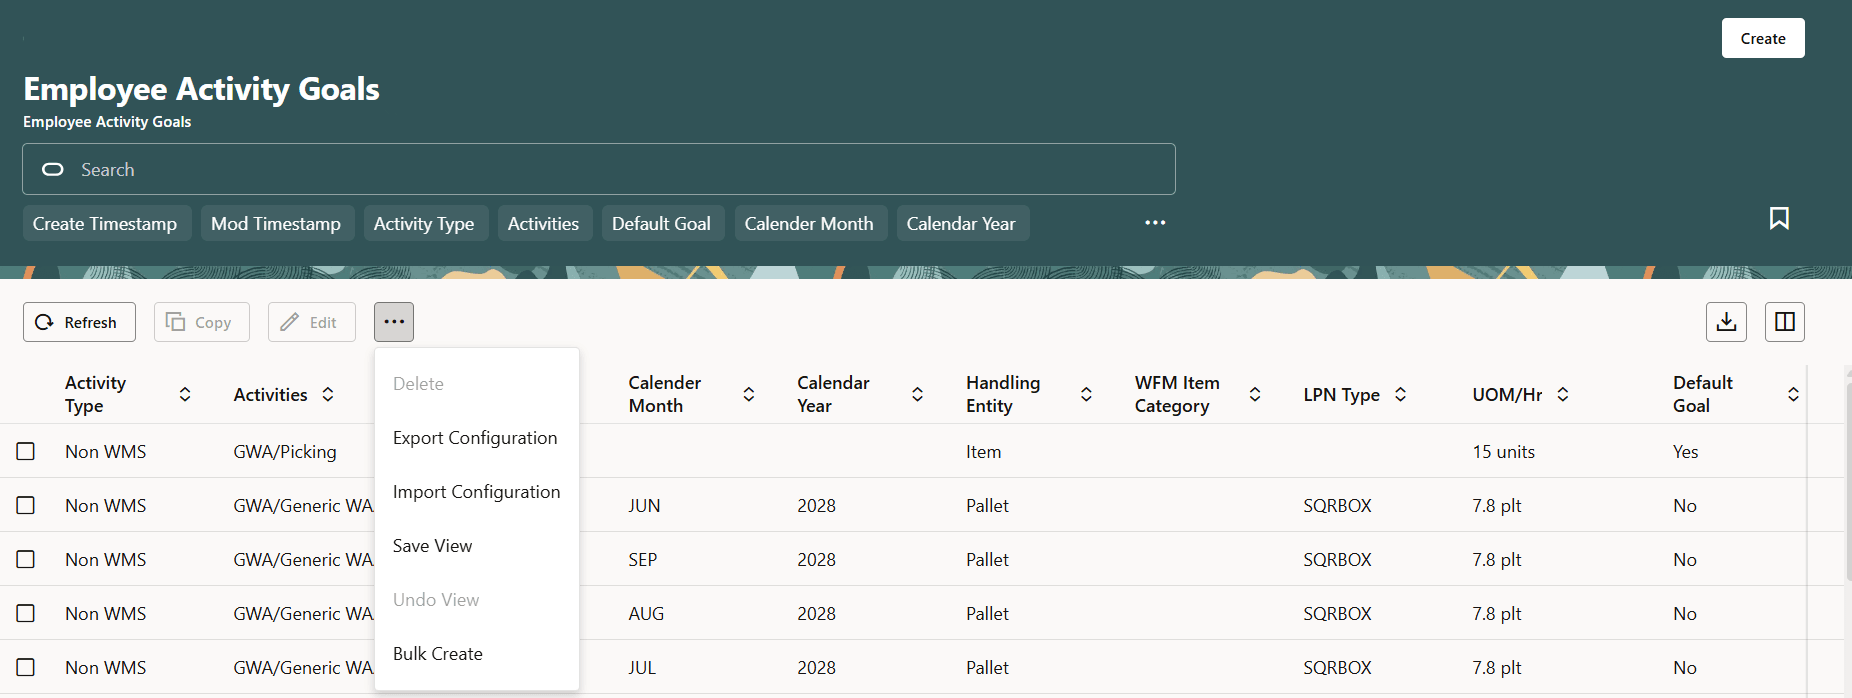Sort by Activity Type column arrows
The width and height of the screenshot is (1852, 698).
[x=185, y=394]
